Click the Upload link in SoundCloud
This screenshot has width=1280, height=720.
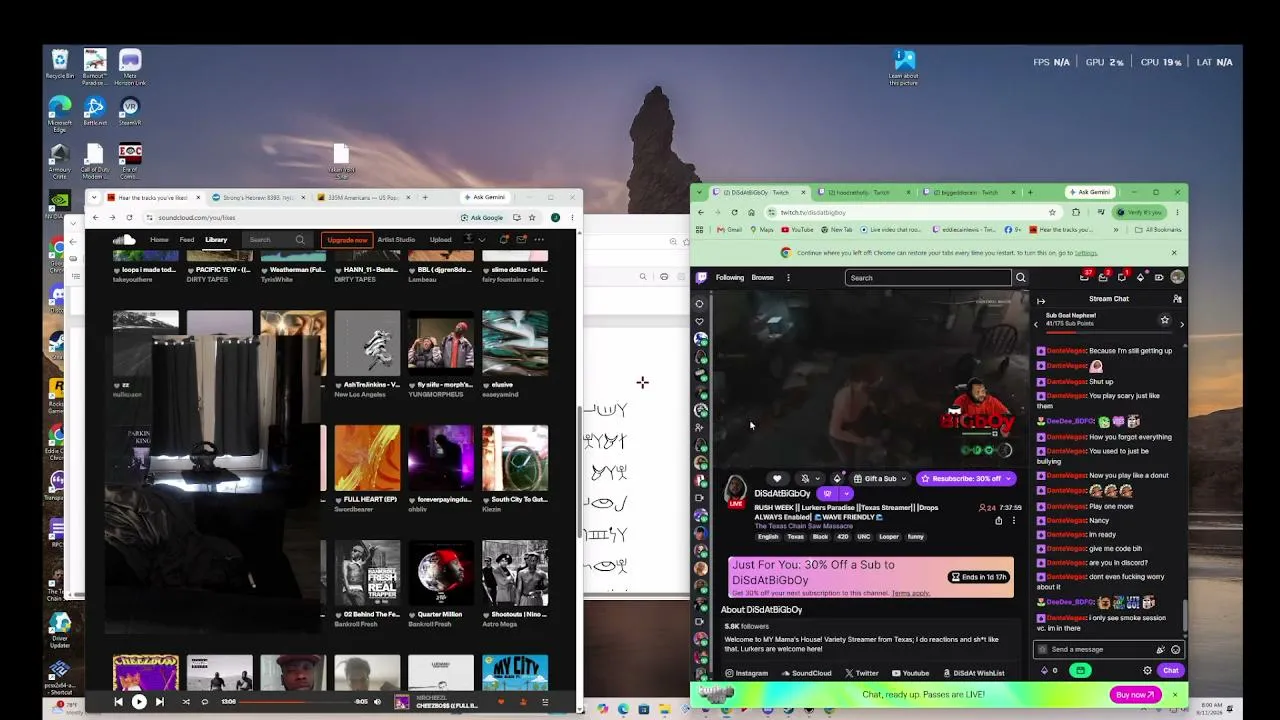click(440, 240)
